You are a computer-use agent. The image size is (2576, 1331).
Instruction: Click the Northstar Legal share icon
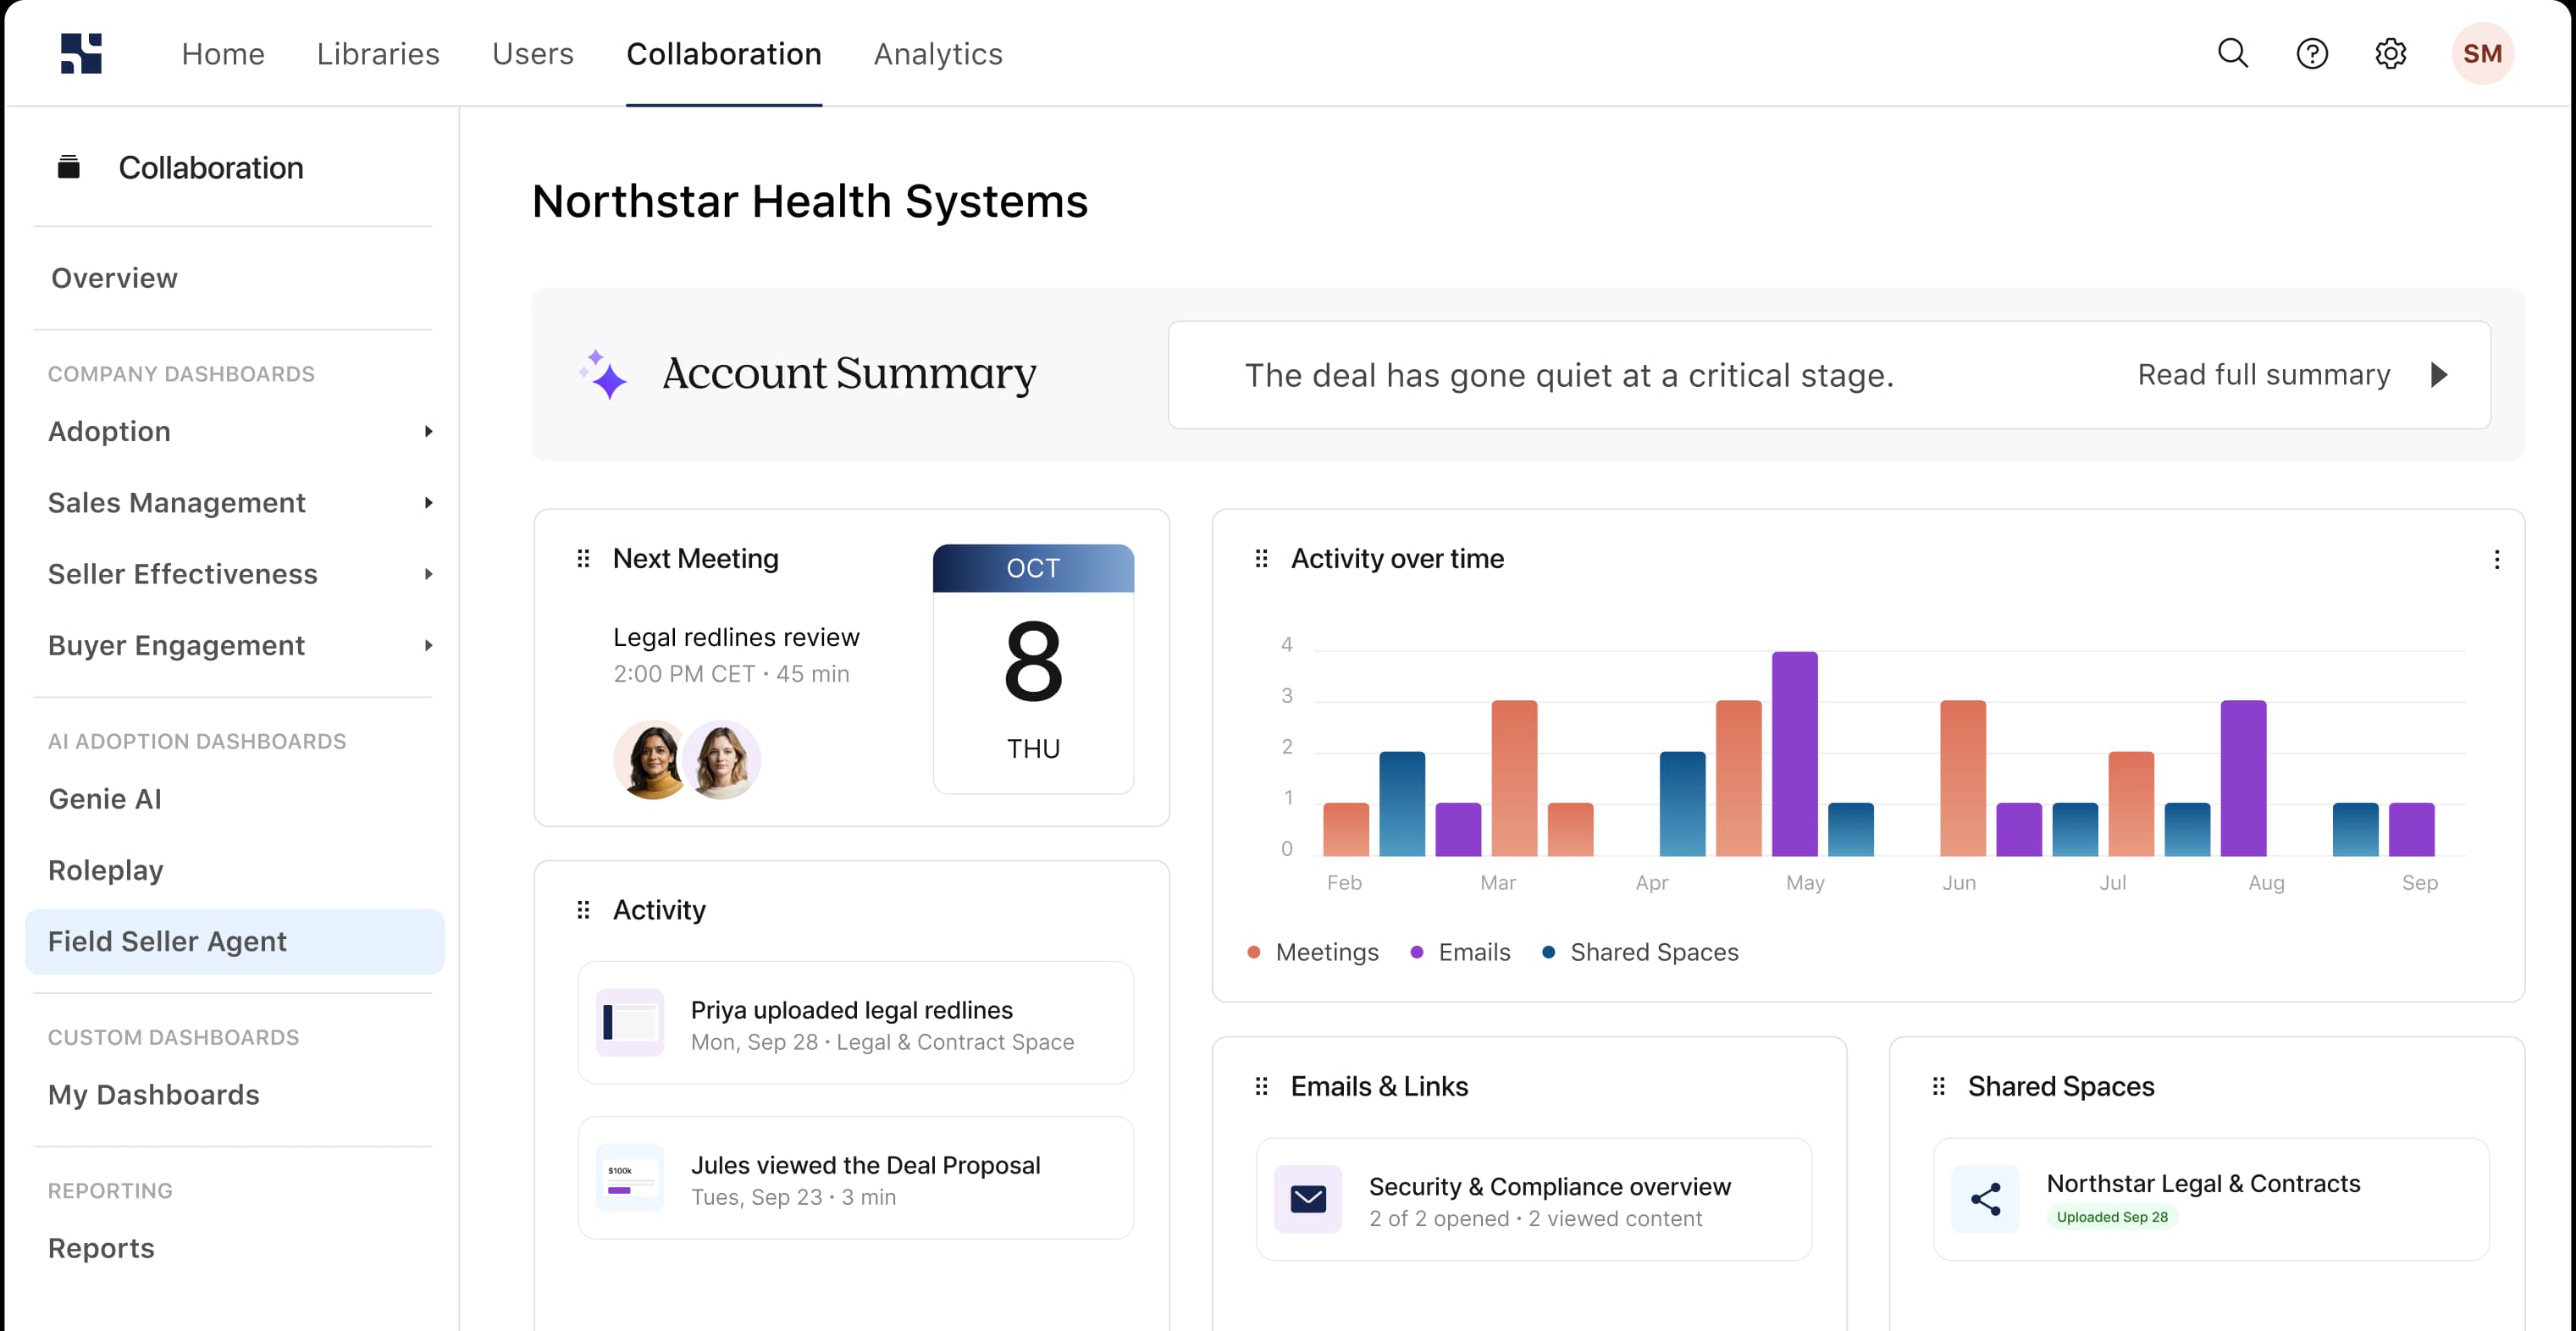pos(1985,1198)
